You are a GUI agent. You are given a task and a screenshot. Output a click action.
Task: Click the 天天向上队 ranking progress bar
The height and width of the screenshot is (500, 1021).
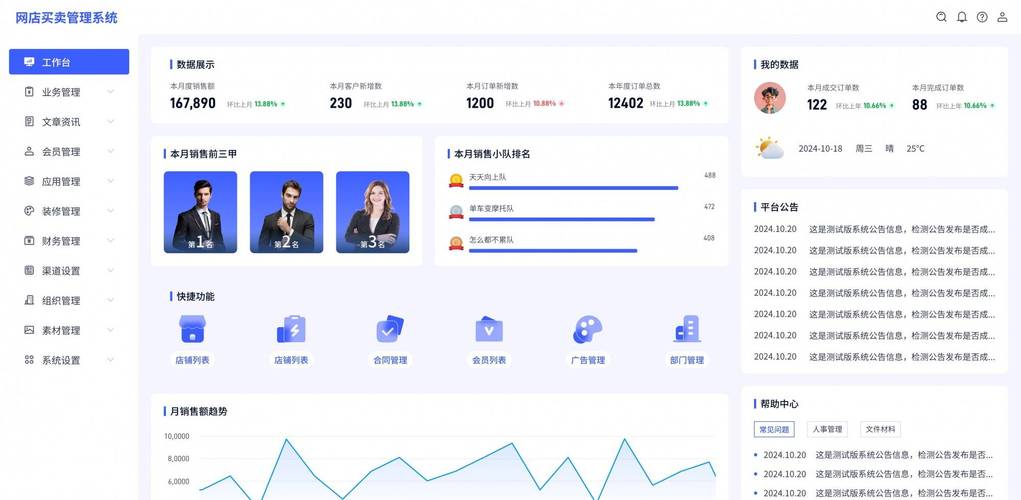click(x=573, y=188)
